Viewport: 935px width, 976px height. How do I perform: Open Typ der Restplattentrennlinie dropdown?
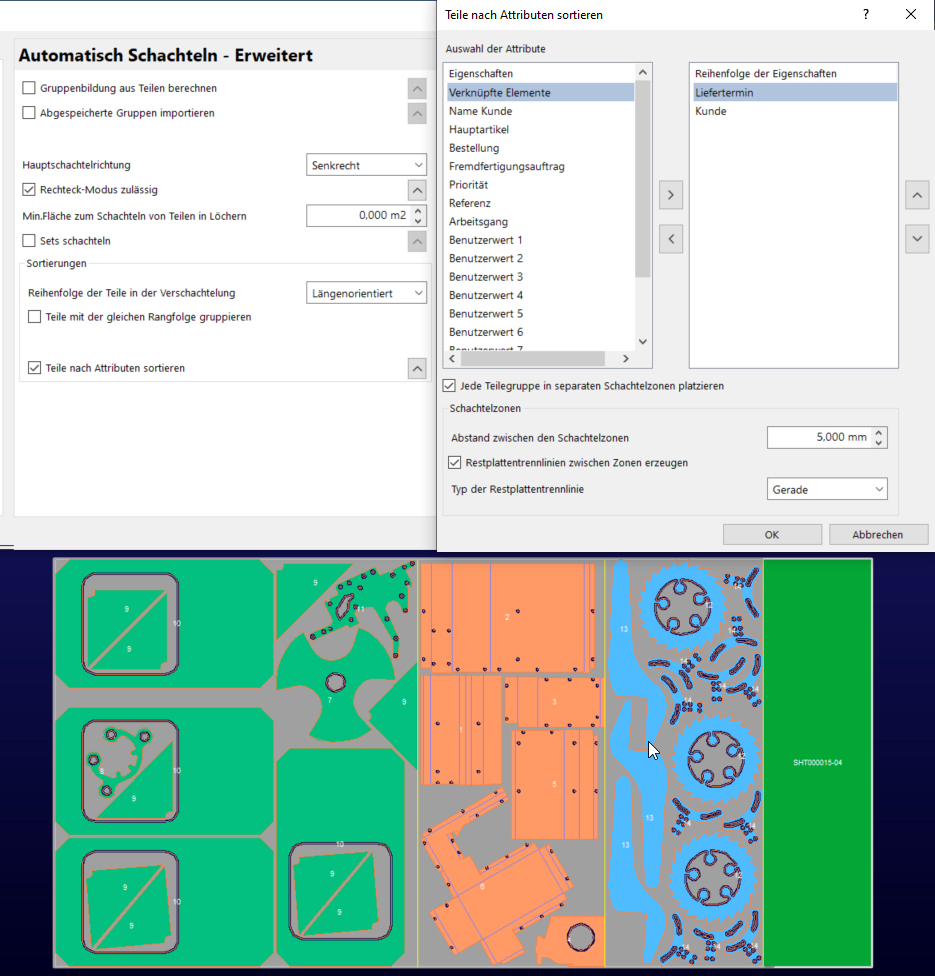[828, 489]
